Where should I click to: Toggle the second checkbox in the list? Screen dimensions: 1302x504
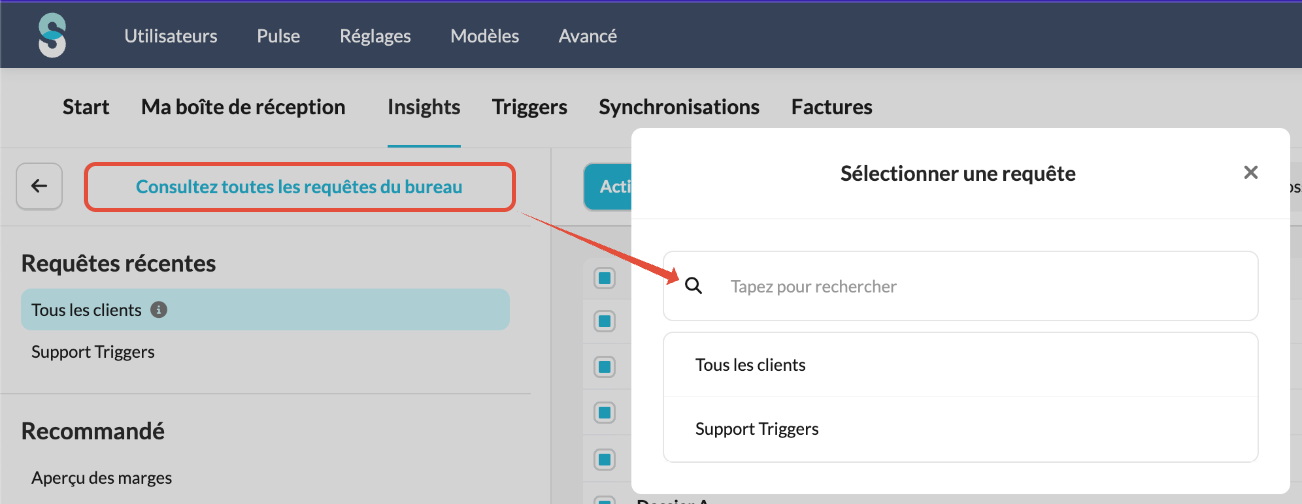point(604,321)
